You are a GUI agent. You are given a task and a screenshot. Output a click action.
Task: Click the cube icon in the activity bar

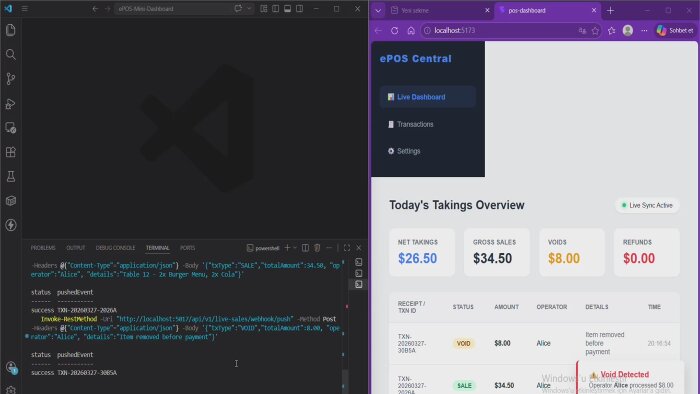point(11,201)
